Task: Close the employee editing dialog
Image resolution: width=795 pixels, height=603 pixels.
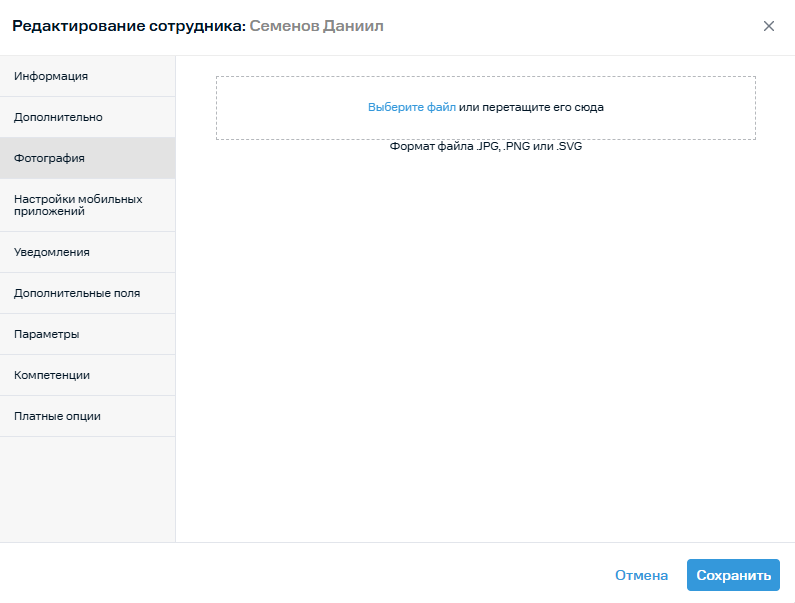Action: click(x=769, y=26)
